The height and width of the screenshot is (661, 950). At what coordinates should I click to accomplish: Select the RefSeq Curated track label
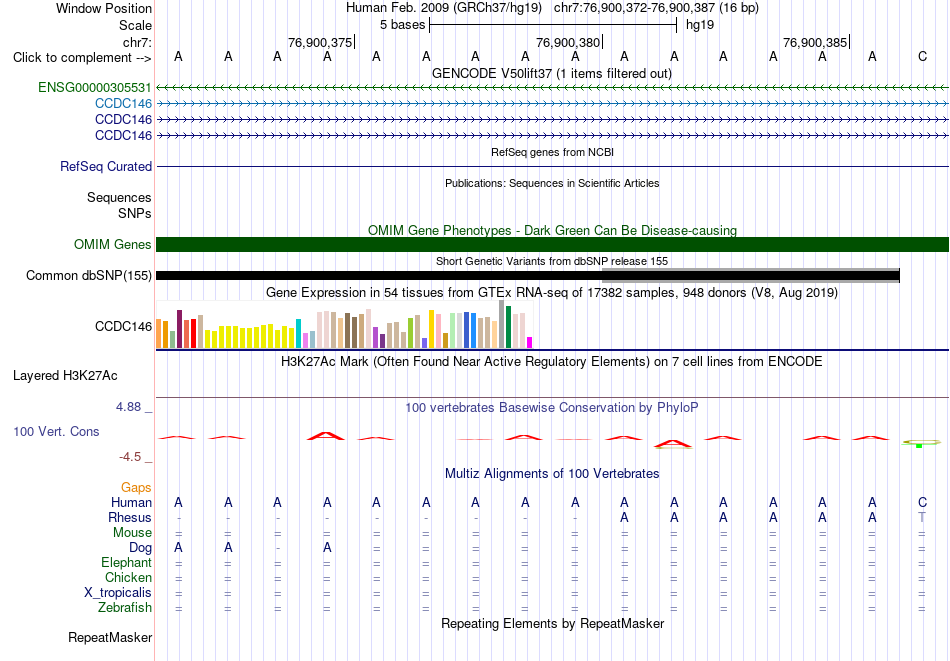click(x=106, y=167)
